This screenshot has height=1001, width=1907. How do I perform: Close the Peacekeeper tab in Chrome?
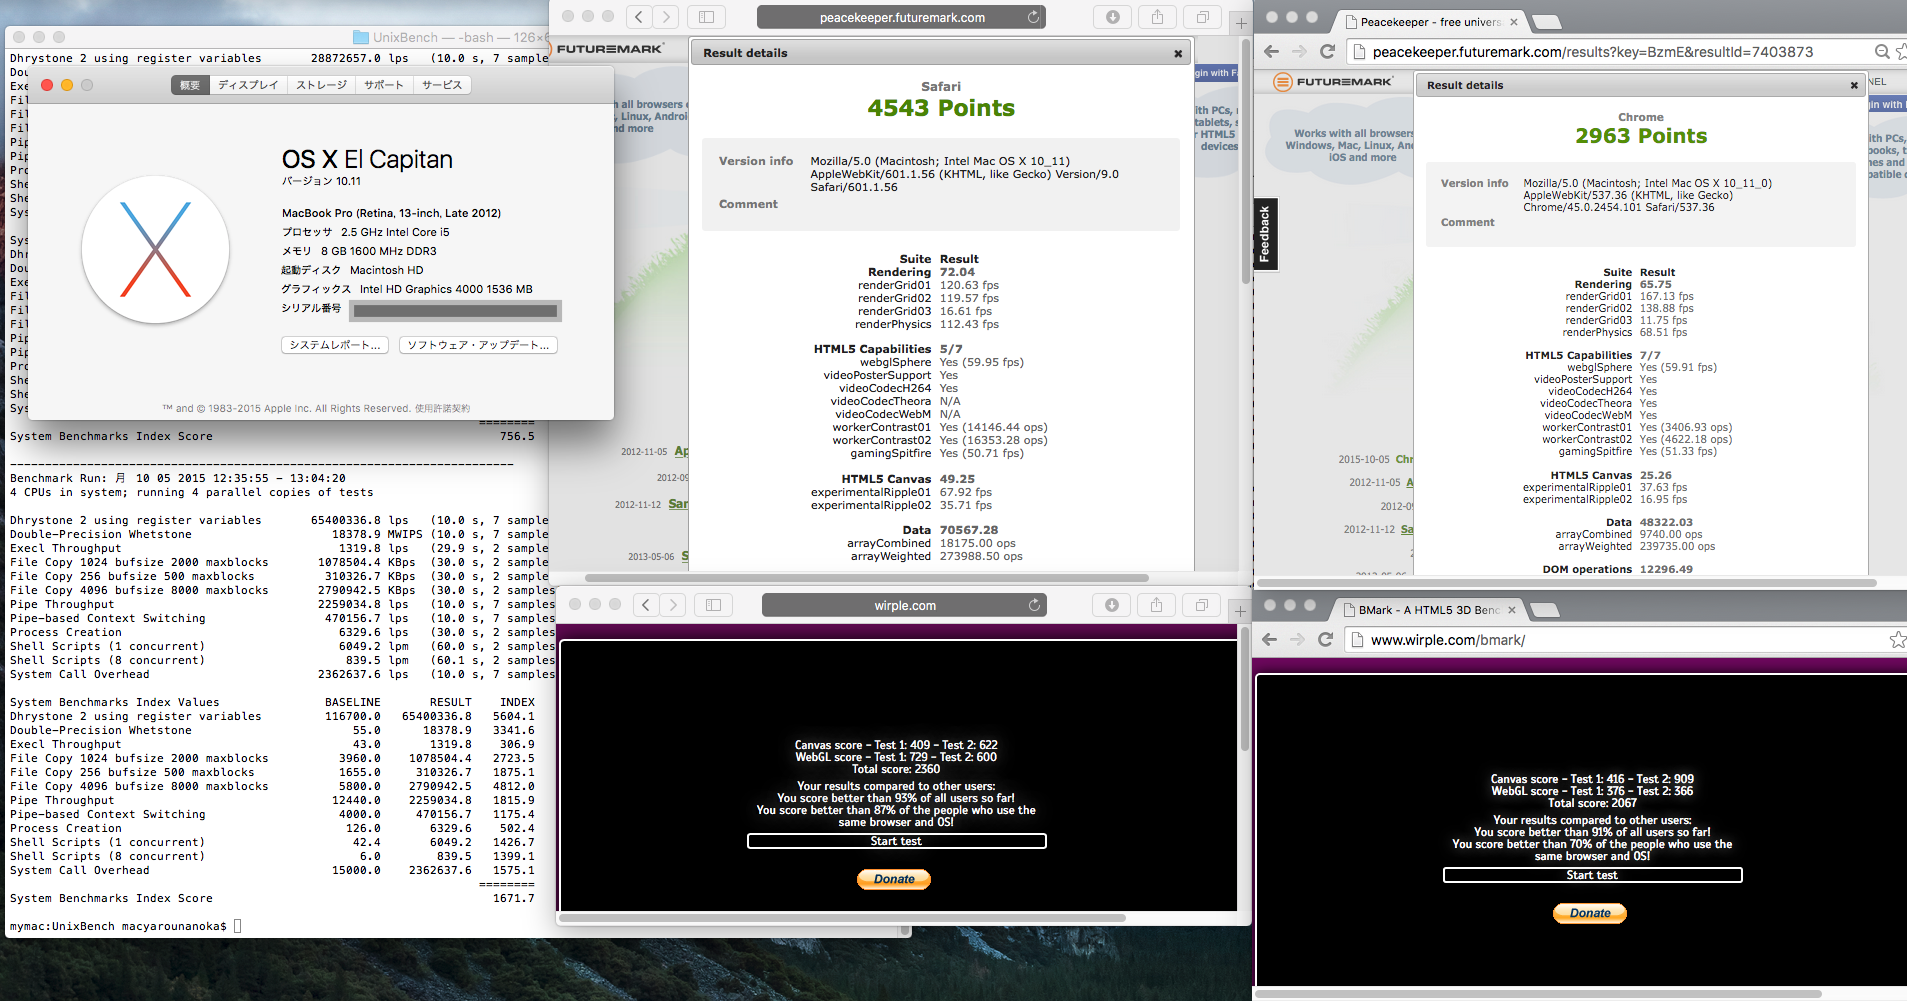click(x=1514, y=22)
